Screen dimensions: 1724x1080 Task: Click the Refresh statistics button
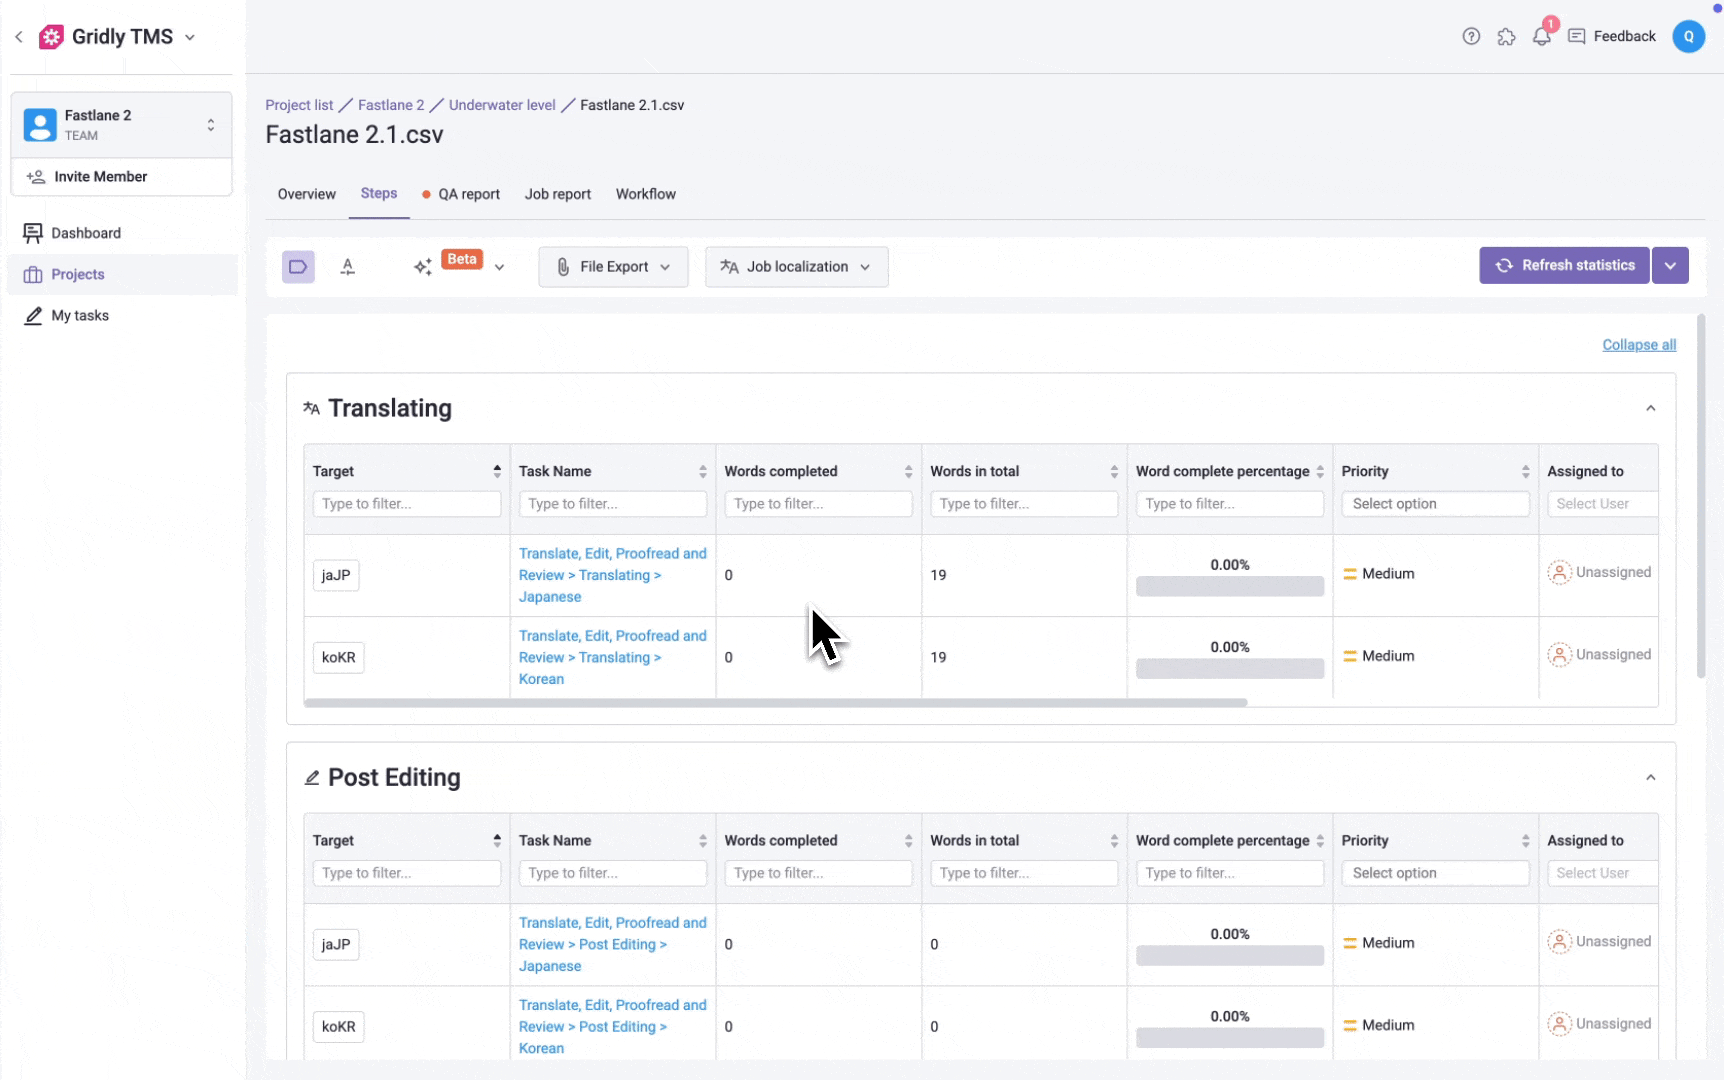click(1564, 266)
